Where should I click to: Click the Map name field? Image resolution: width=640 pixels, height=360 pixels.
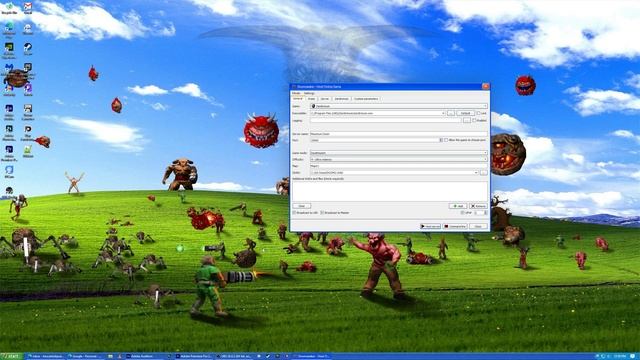pos(399,166)
